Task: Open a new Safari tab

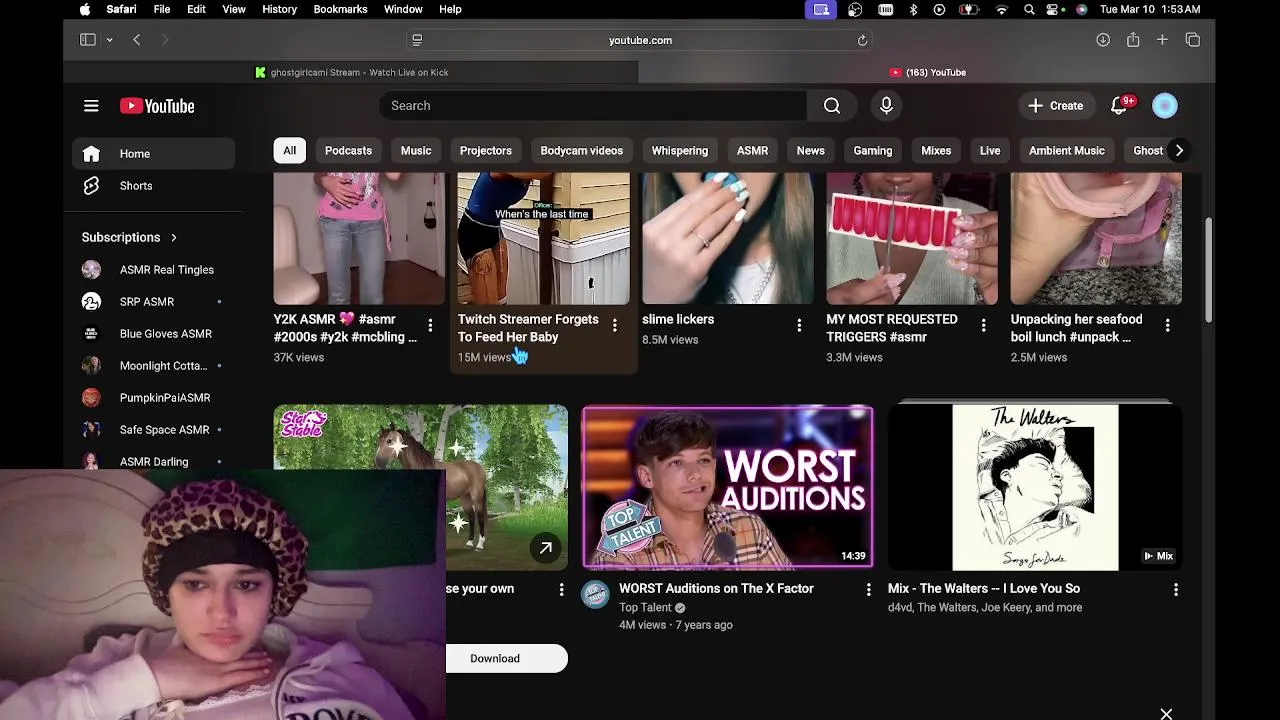Action: coord(1162,40)
